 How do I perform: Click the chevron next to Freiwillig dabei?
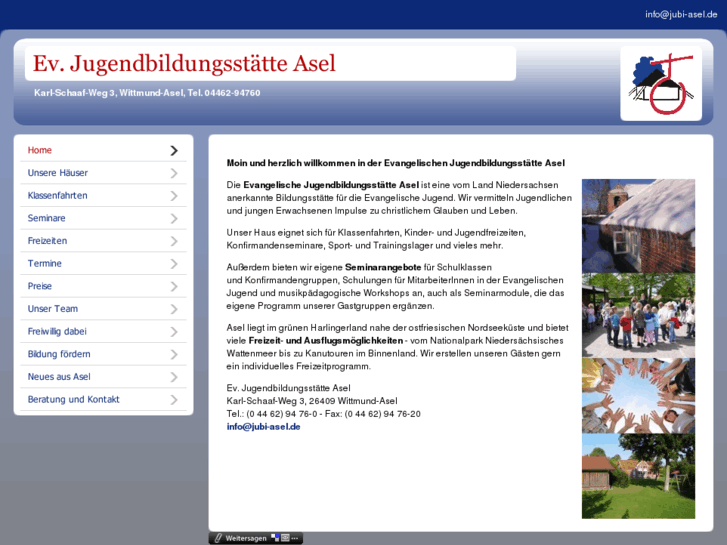[x=174, y=332]
